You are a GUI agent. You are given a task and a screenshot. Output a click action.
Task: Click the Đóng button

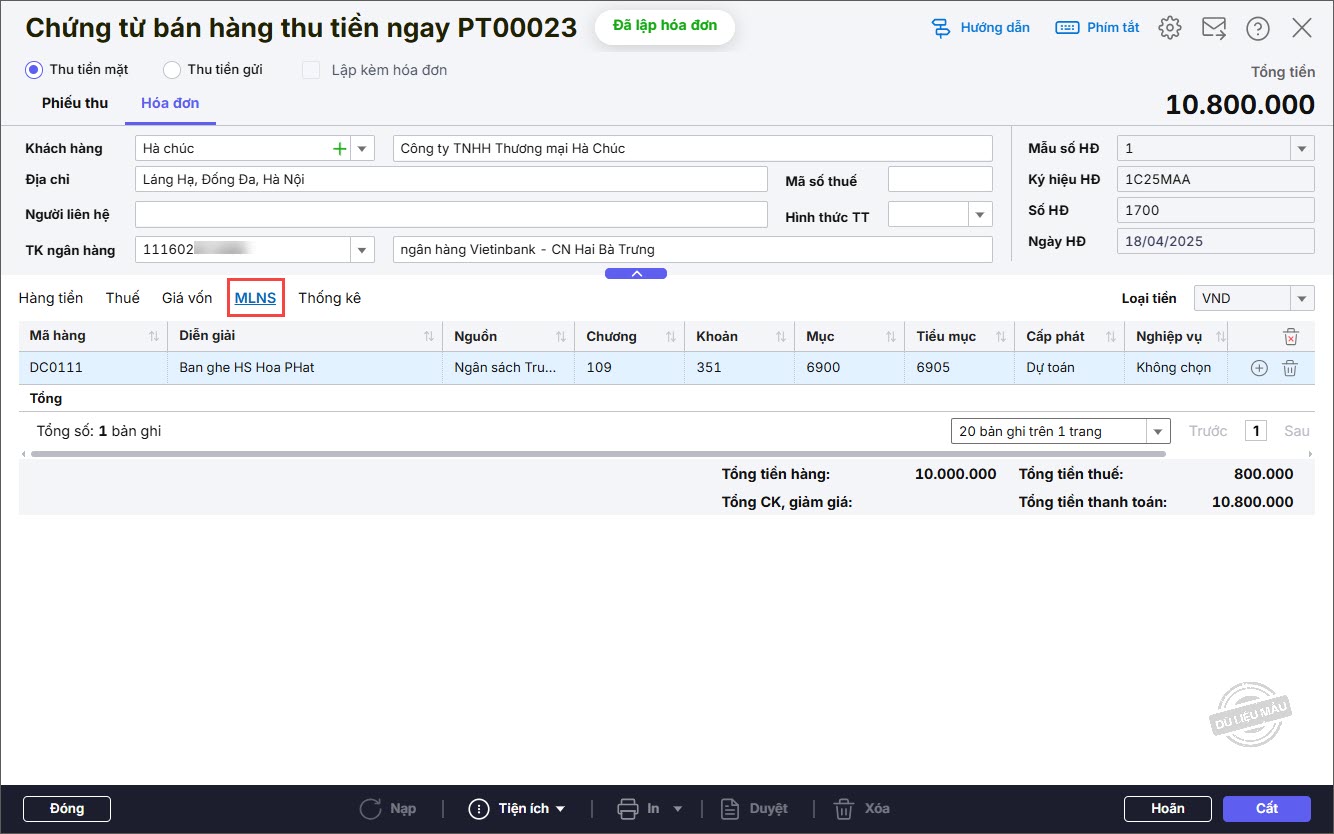(67, 808)
